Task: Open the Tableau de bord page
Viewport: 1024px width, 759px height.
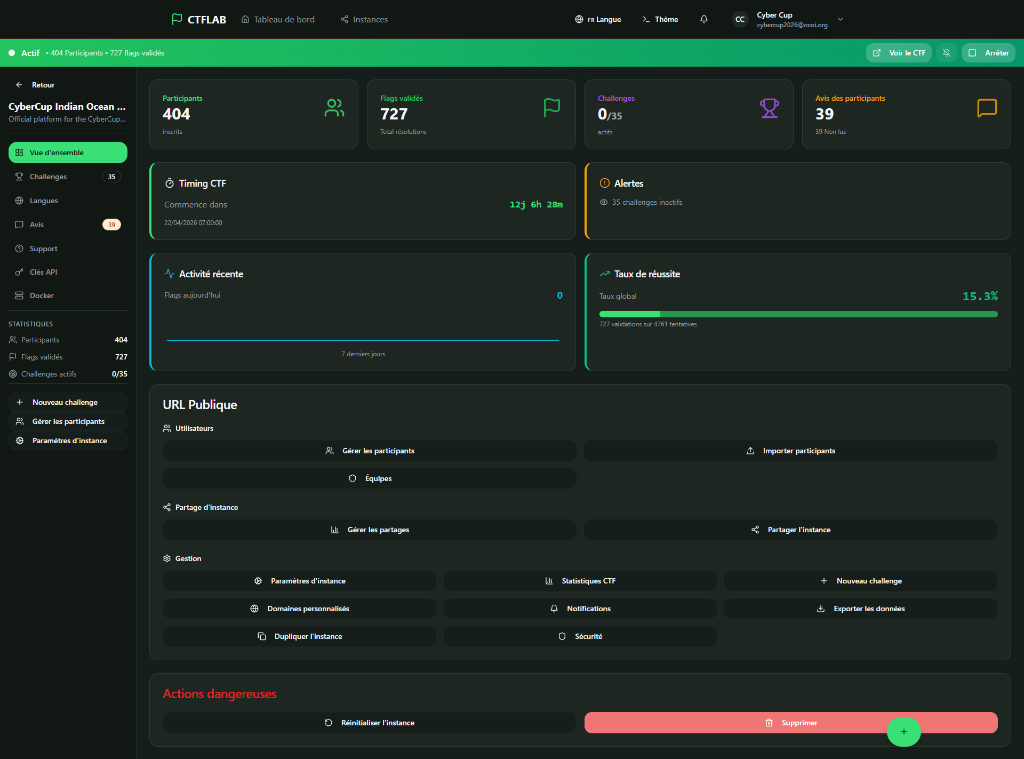Action: 278,20
